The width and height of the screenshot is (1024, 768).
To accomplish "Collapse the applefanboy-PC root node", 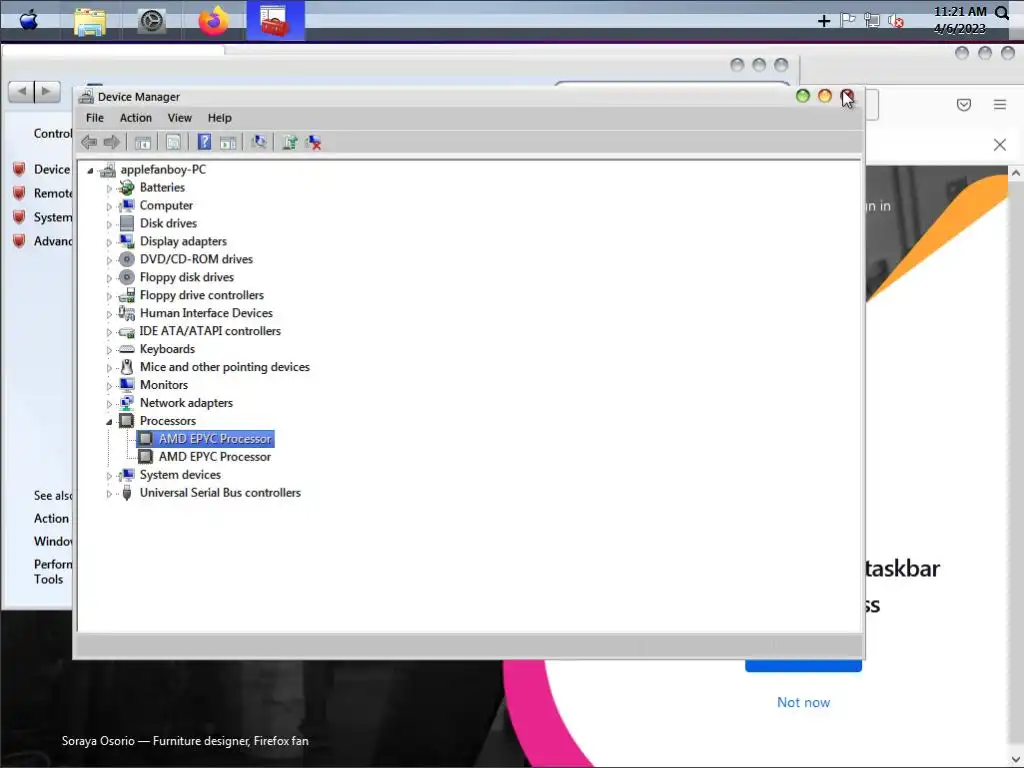I will (x=90, y=170).
